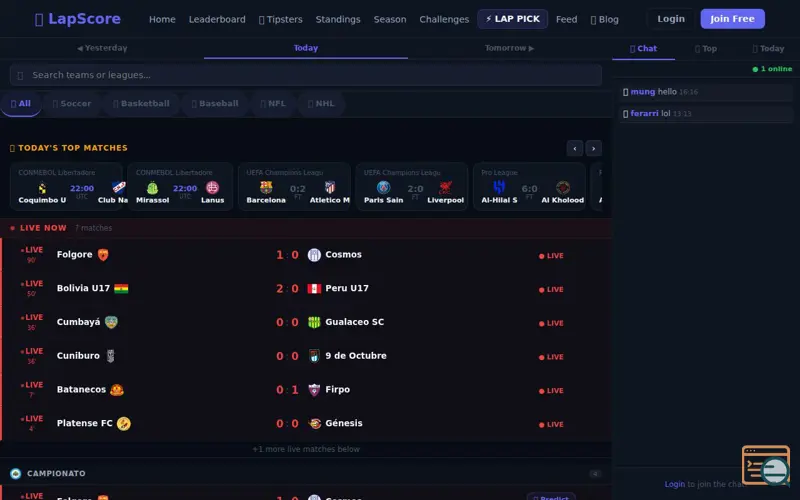Click the Gualaceo SC team badge

coord(314,322)
